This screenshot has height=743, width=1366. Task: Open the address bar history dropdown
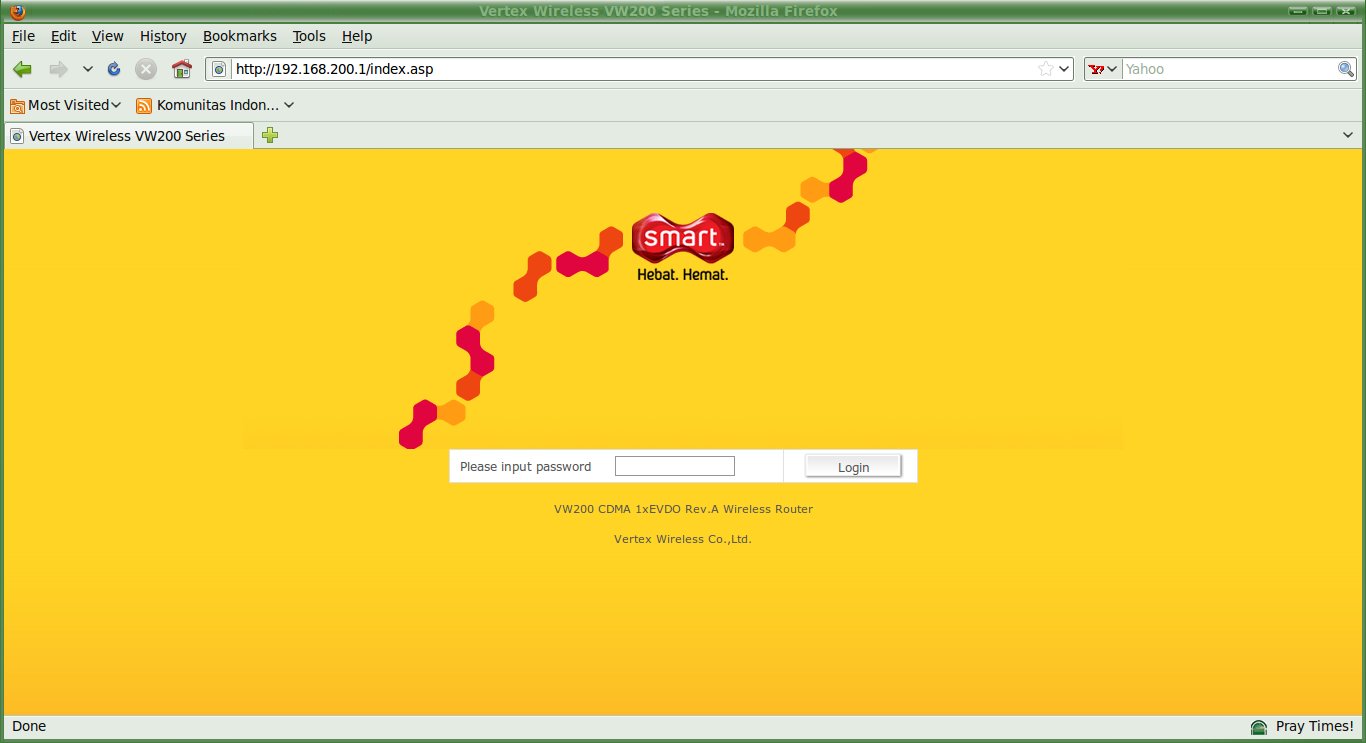pyautogui.click(x=1064, y=69)
